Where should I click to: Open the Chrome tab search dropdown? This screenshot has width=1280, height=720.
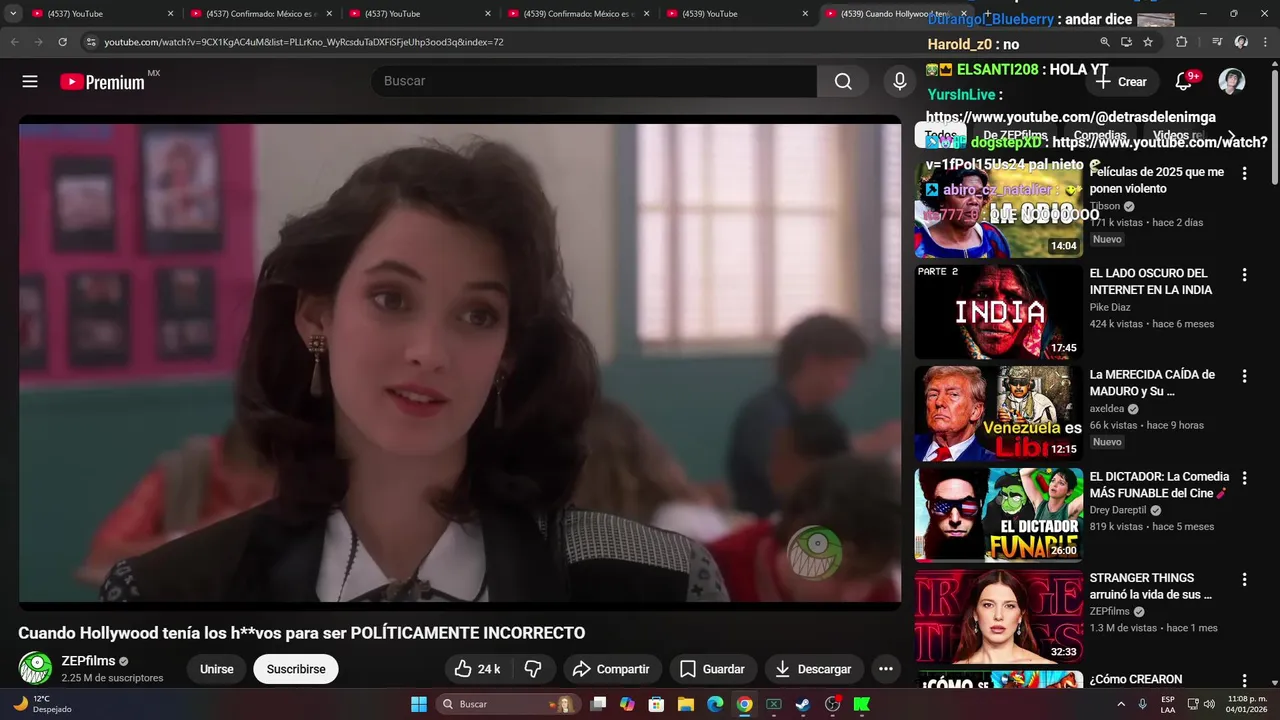click(13, 14)
